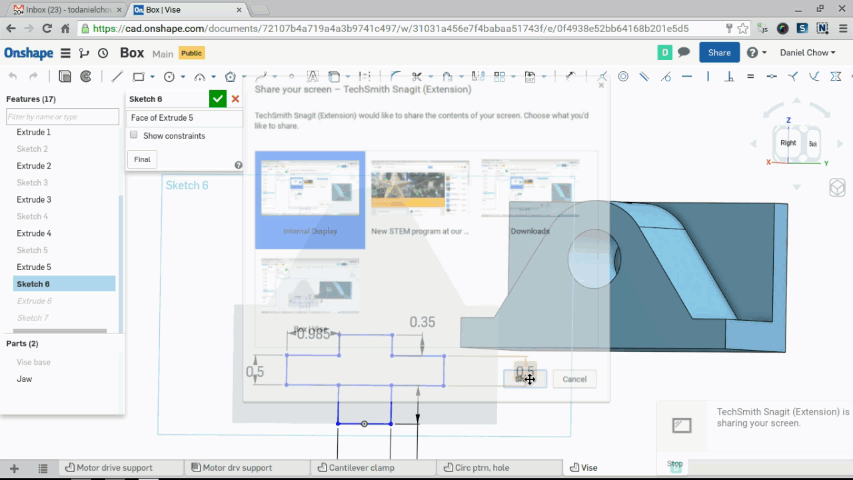Click the Undo arrow in sketch toolbar
This screenshot has width=853, height=480.
click(x=13, y=77)
